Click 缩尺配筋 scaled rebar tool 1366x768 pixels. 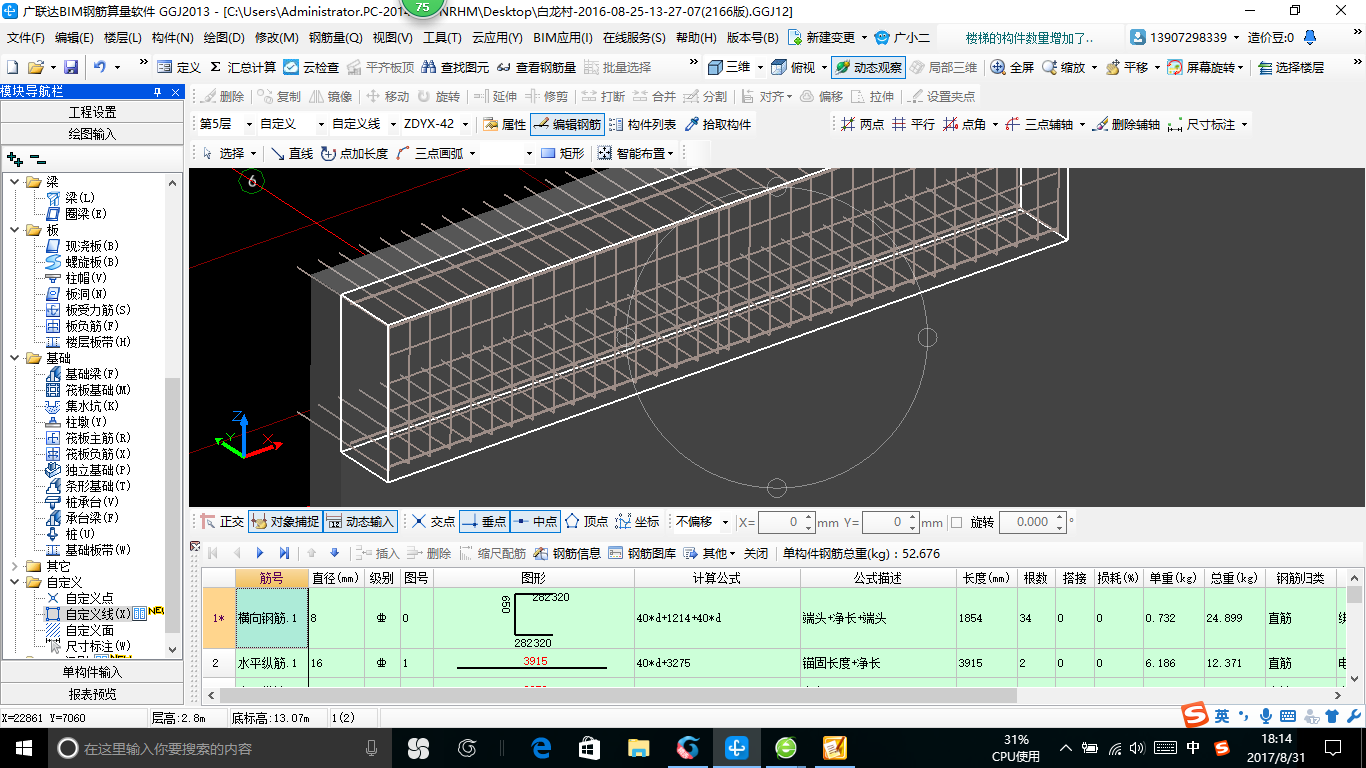tap(493, 553)
